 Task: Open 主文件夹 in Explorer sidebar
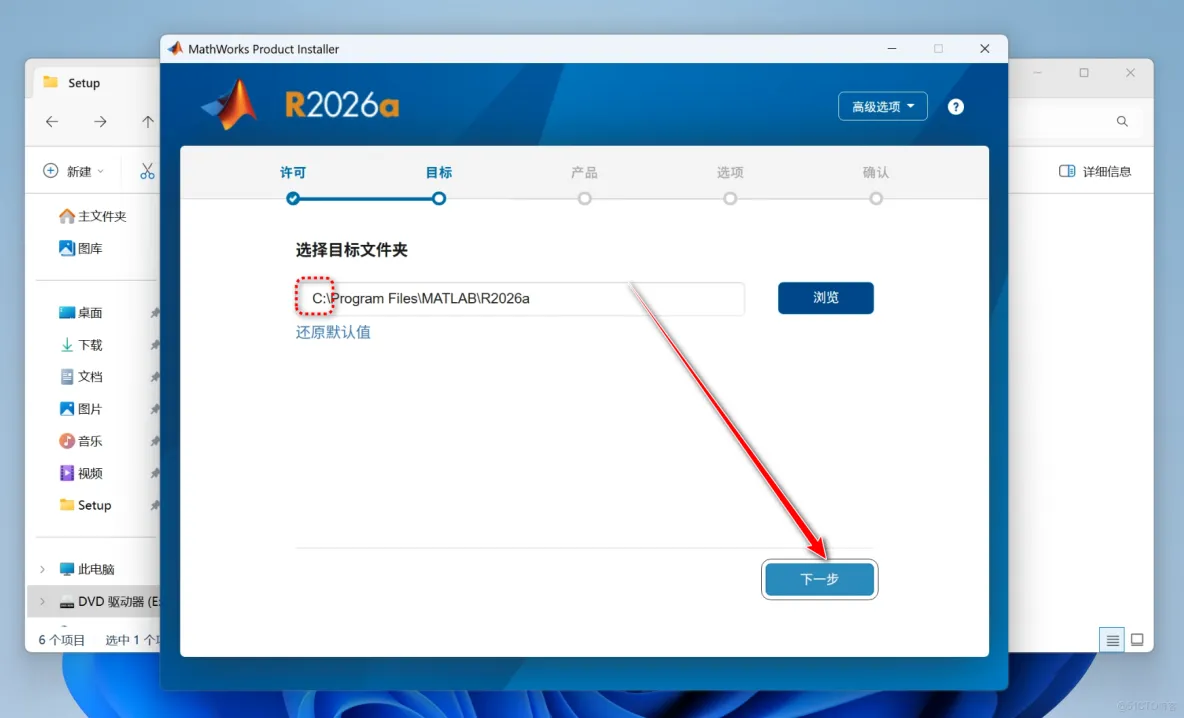[x=93, y=216]
